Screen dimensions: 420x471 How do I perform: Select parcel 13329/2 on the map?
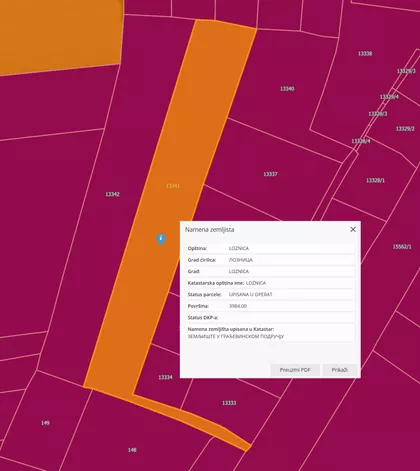click(x=405, y=129)
